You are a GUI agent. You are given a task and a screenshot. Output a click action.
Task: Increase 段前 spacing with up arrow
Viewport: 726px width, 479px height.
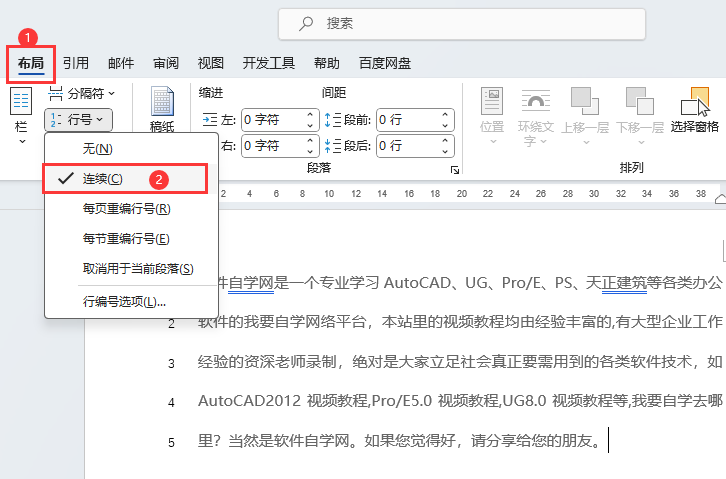tap(445, 115)
